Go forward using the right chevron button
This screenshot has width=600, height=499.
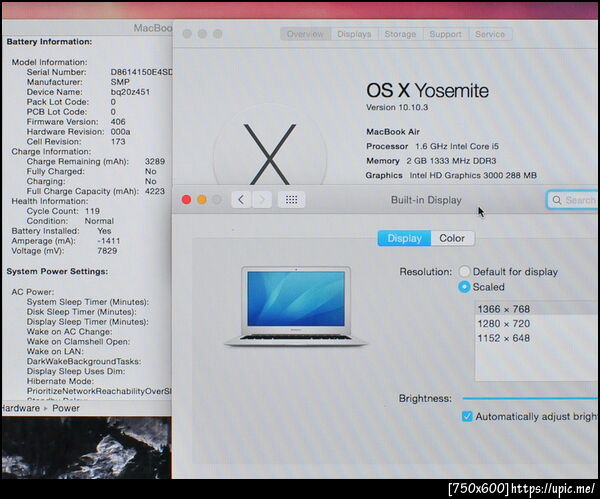[x=262, y=200]
